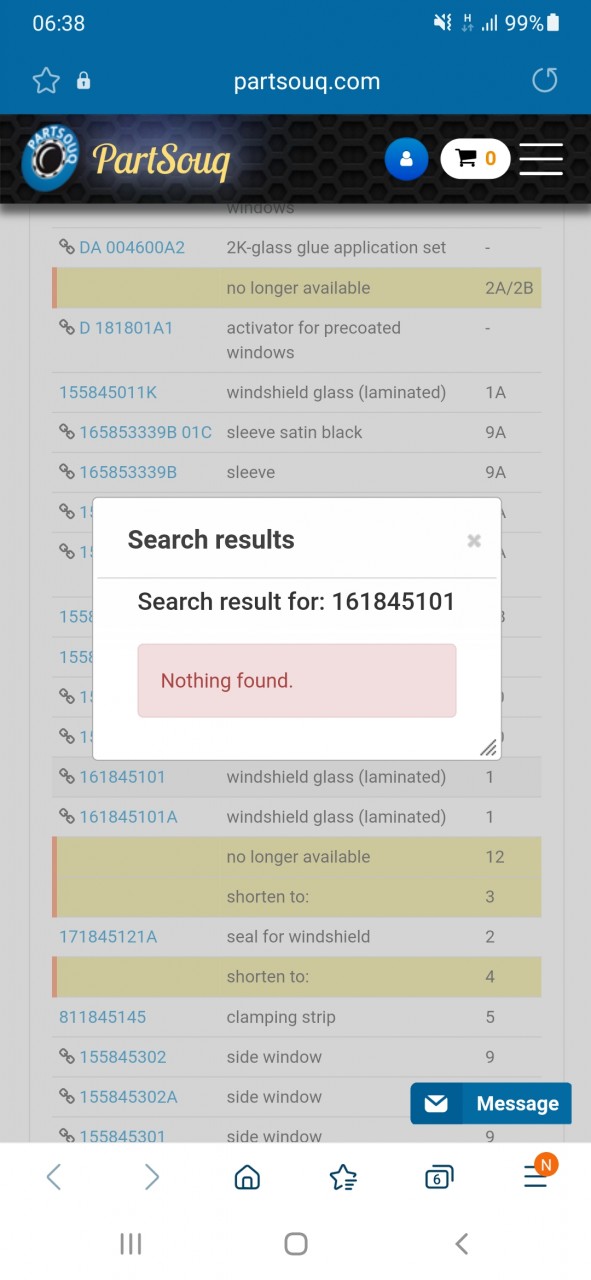Open the browser menu with N badge

pyautogui.click(x=537, y=1175)
